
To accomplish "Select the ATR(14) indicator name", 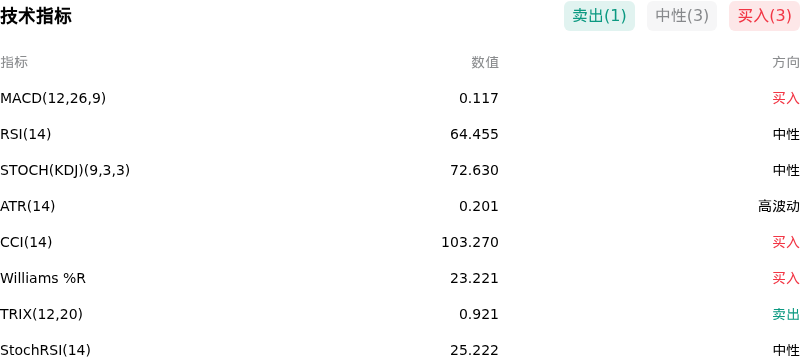I will (x=28, y=207).
